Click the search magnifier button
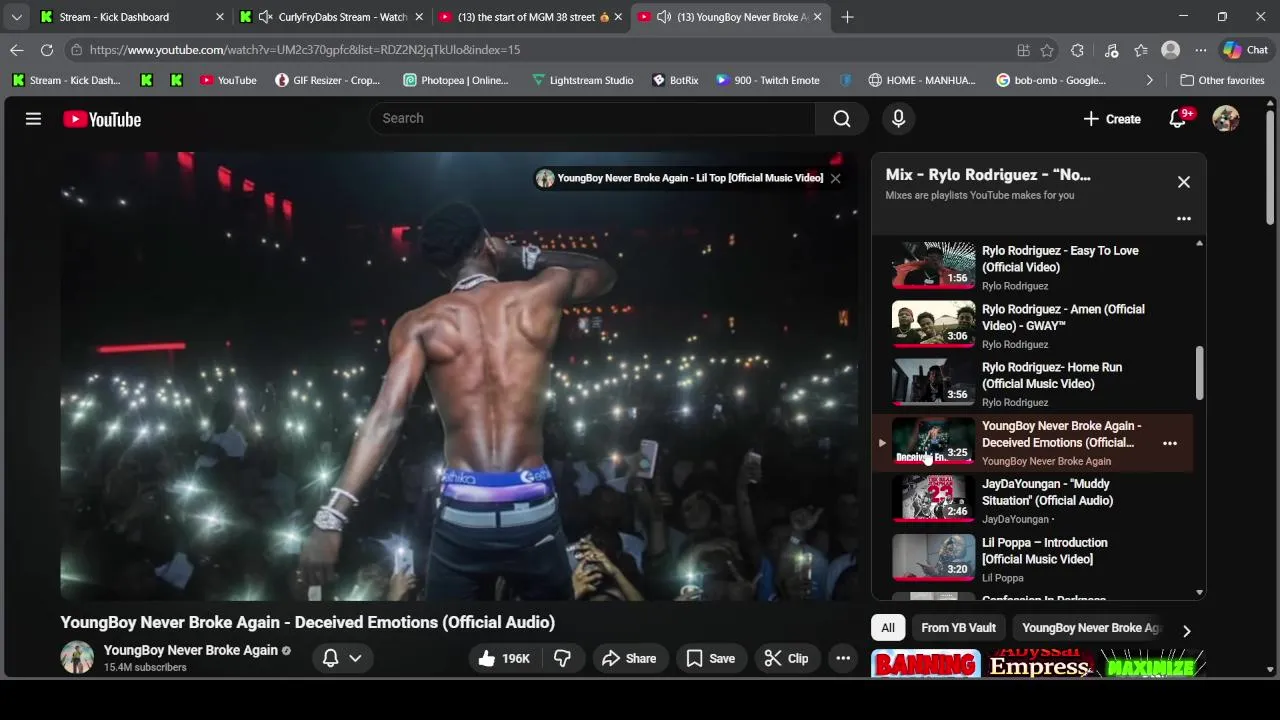The image size is (1280, 720). pos(842,119)
